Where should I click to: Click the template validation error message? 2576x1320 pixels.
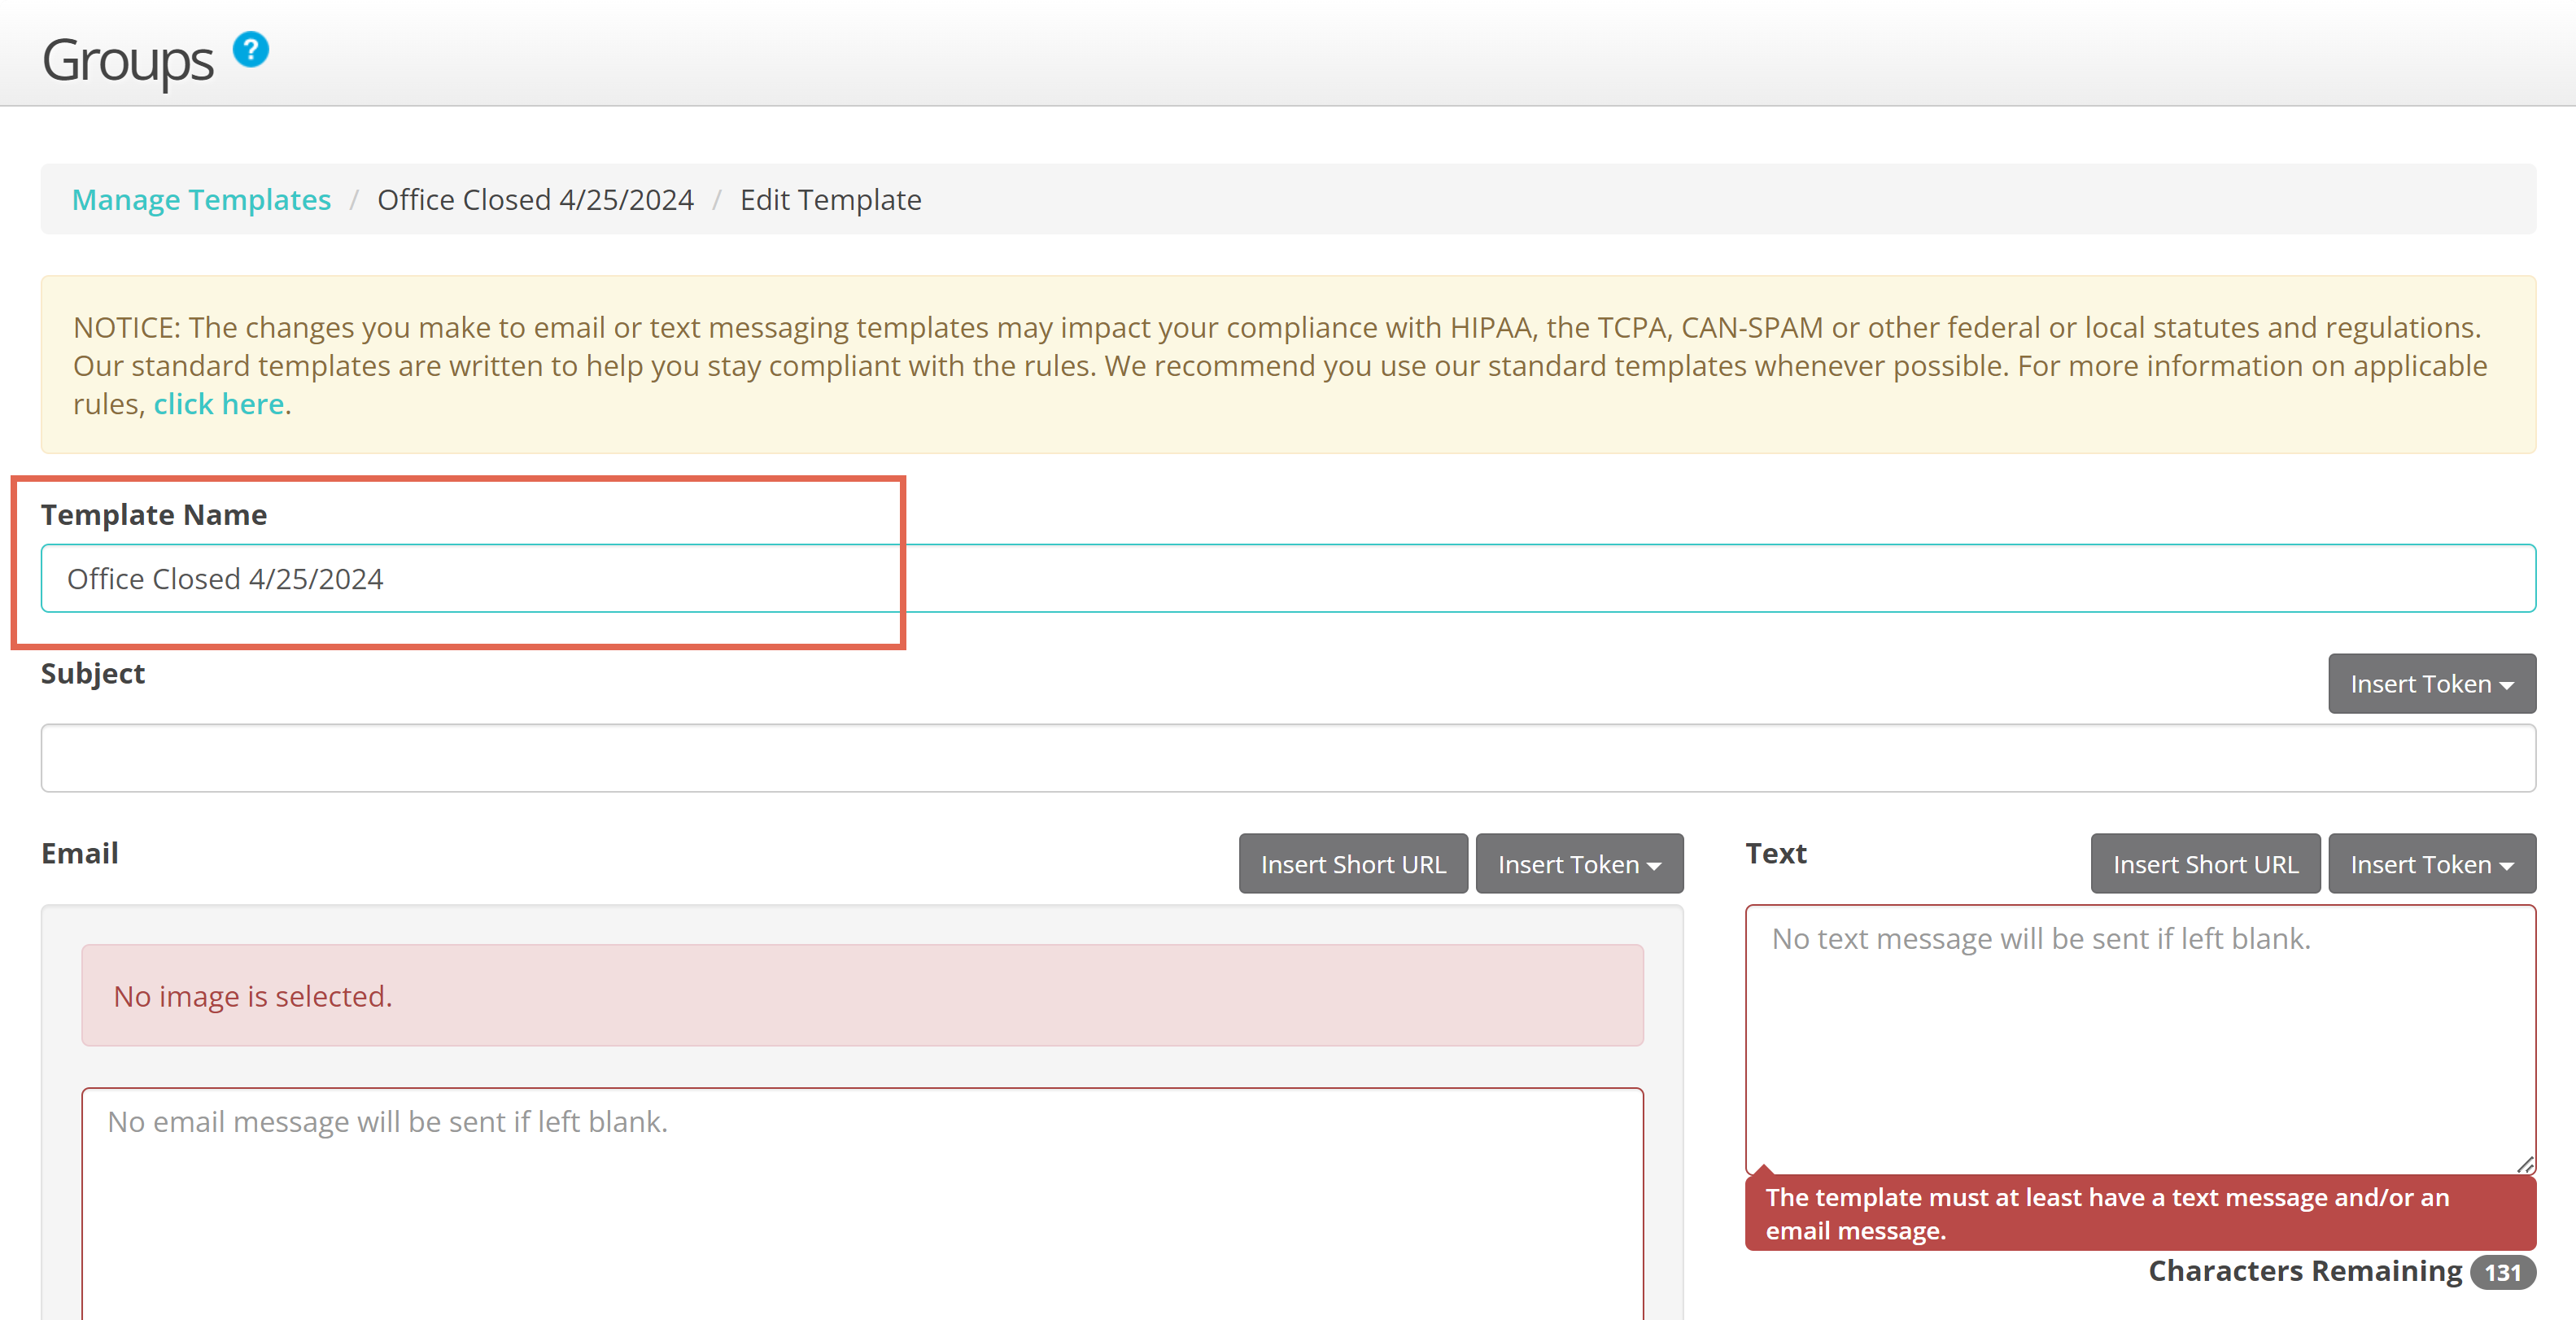point(2140,1213)
